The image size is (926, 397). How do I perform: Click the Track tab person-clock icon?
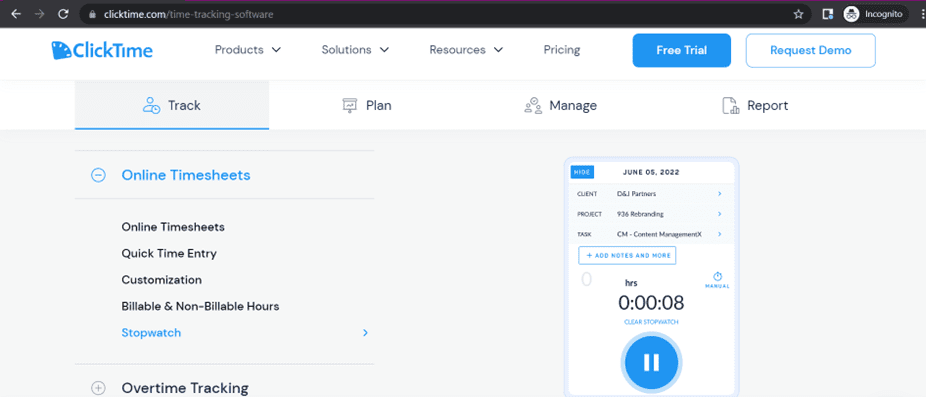tap(151, 106)
